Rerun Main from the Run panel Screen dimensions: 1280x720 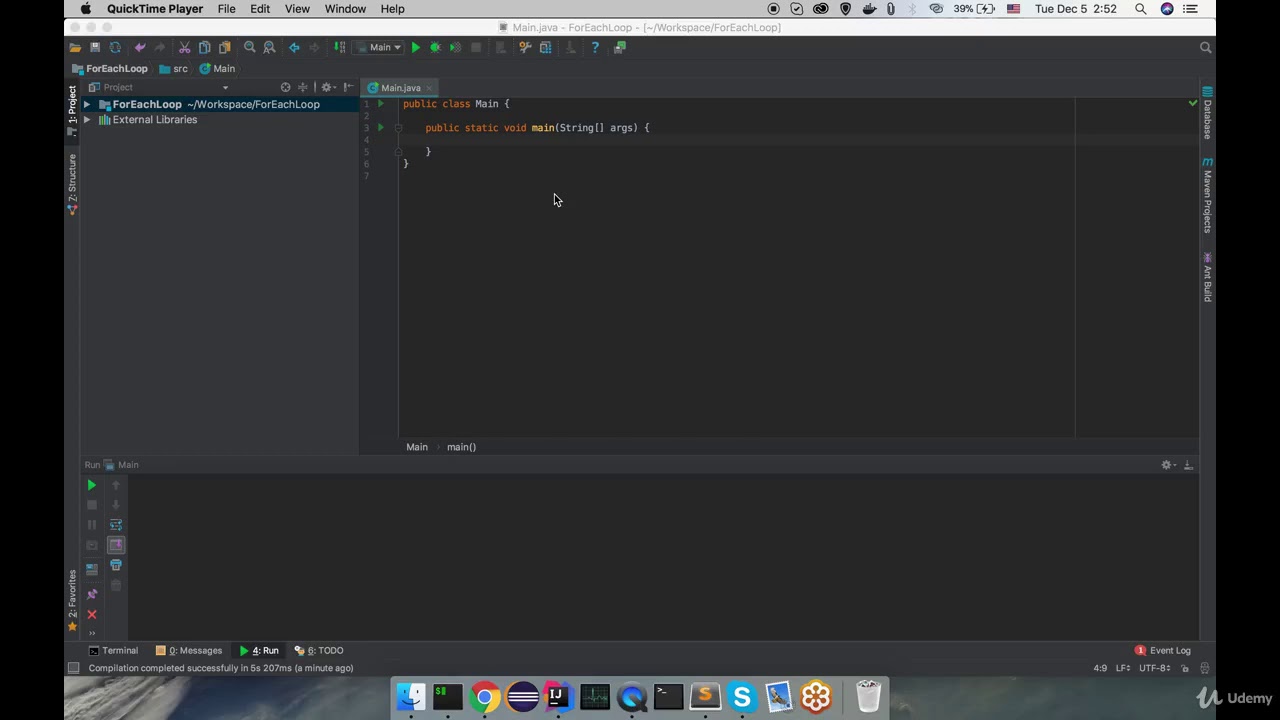pyautogui.click(x=92, y=485)
